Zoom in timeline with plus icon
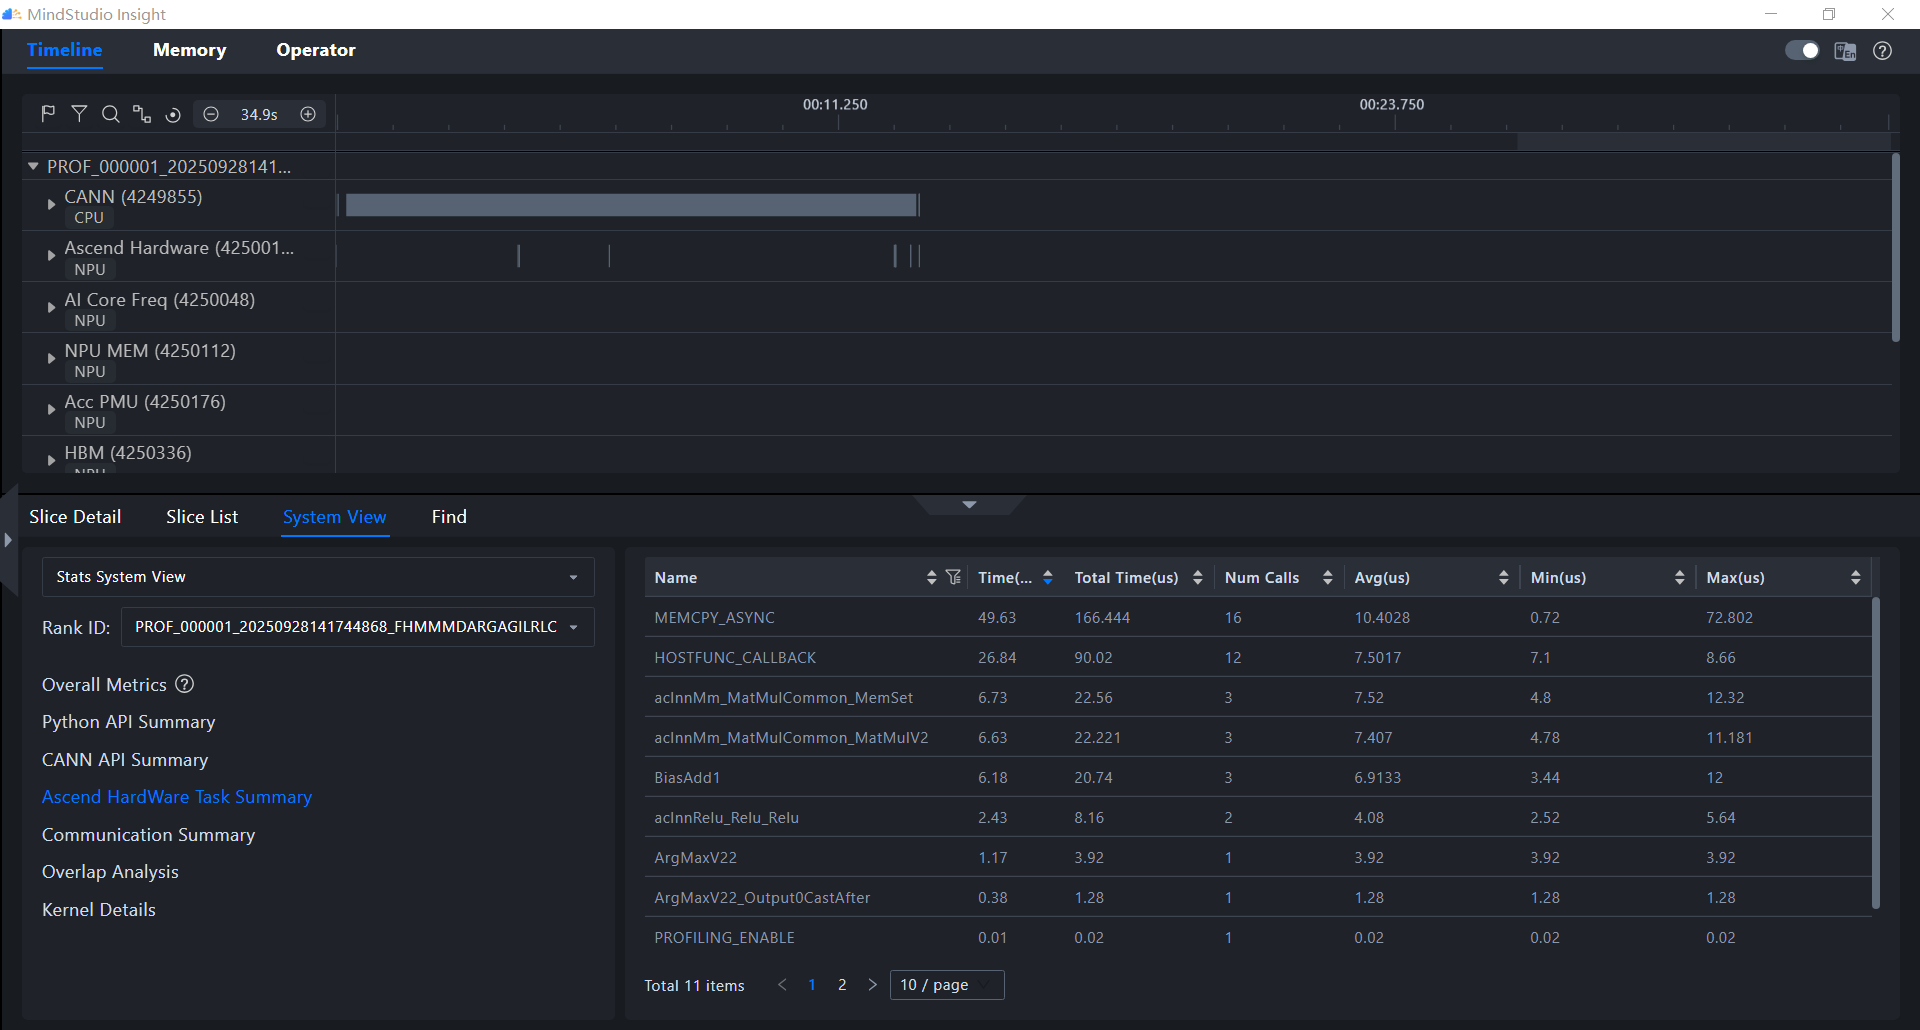Screen dimensions: 1920x1030 pos(308,114)
